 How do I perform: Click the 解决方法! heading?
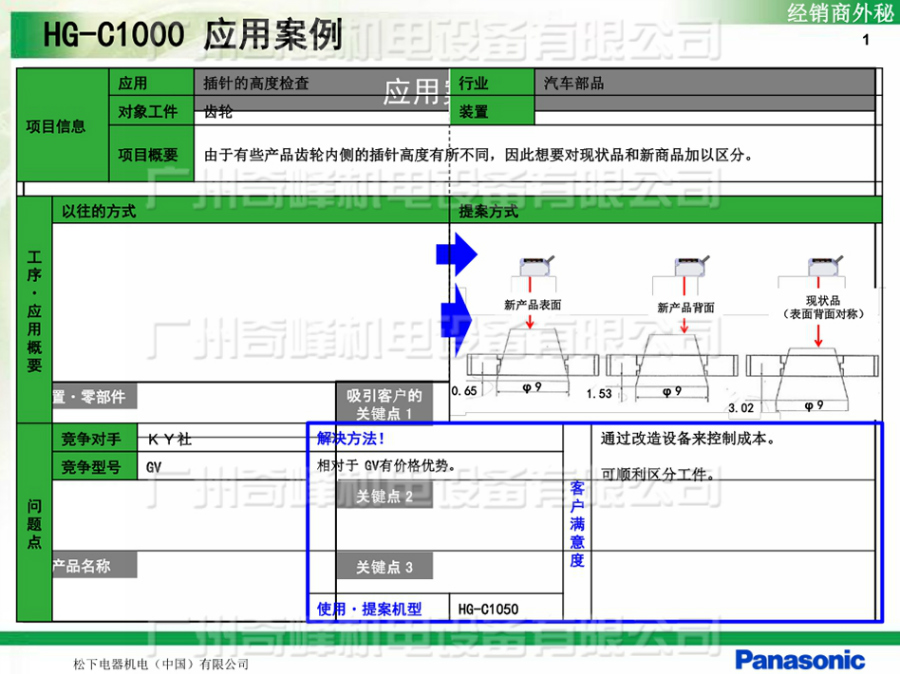[x=351, y=439]
